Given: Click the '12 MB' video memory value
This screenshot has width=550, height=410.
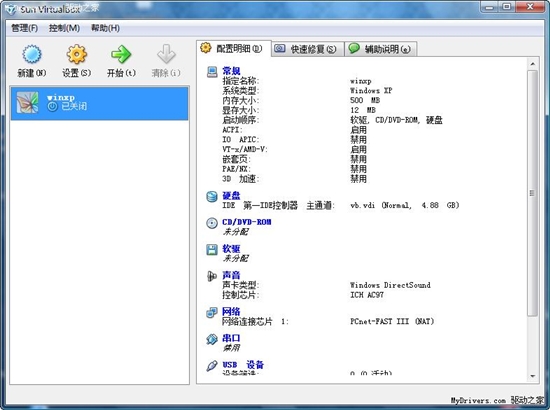Looking at the screenshot, I should pos(363,110).
